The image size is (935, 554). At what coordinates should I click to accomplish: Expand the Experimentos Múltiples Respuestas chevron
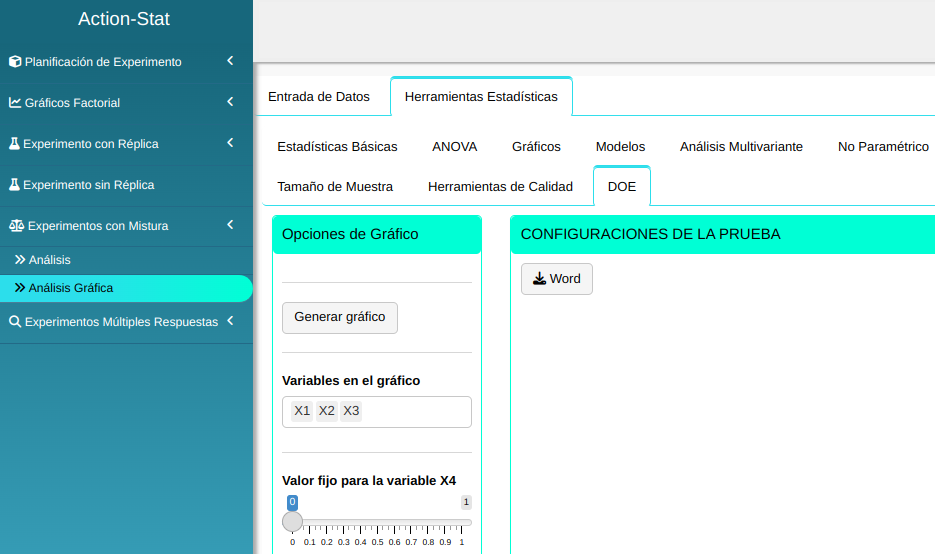[230, 321]
